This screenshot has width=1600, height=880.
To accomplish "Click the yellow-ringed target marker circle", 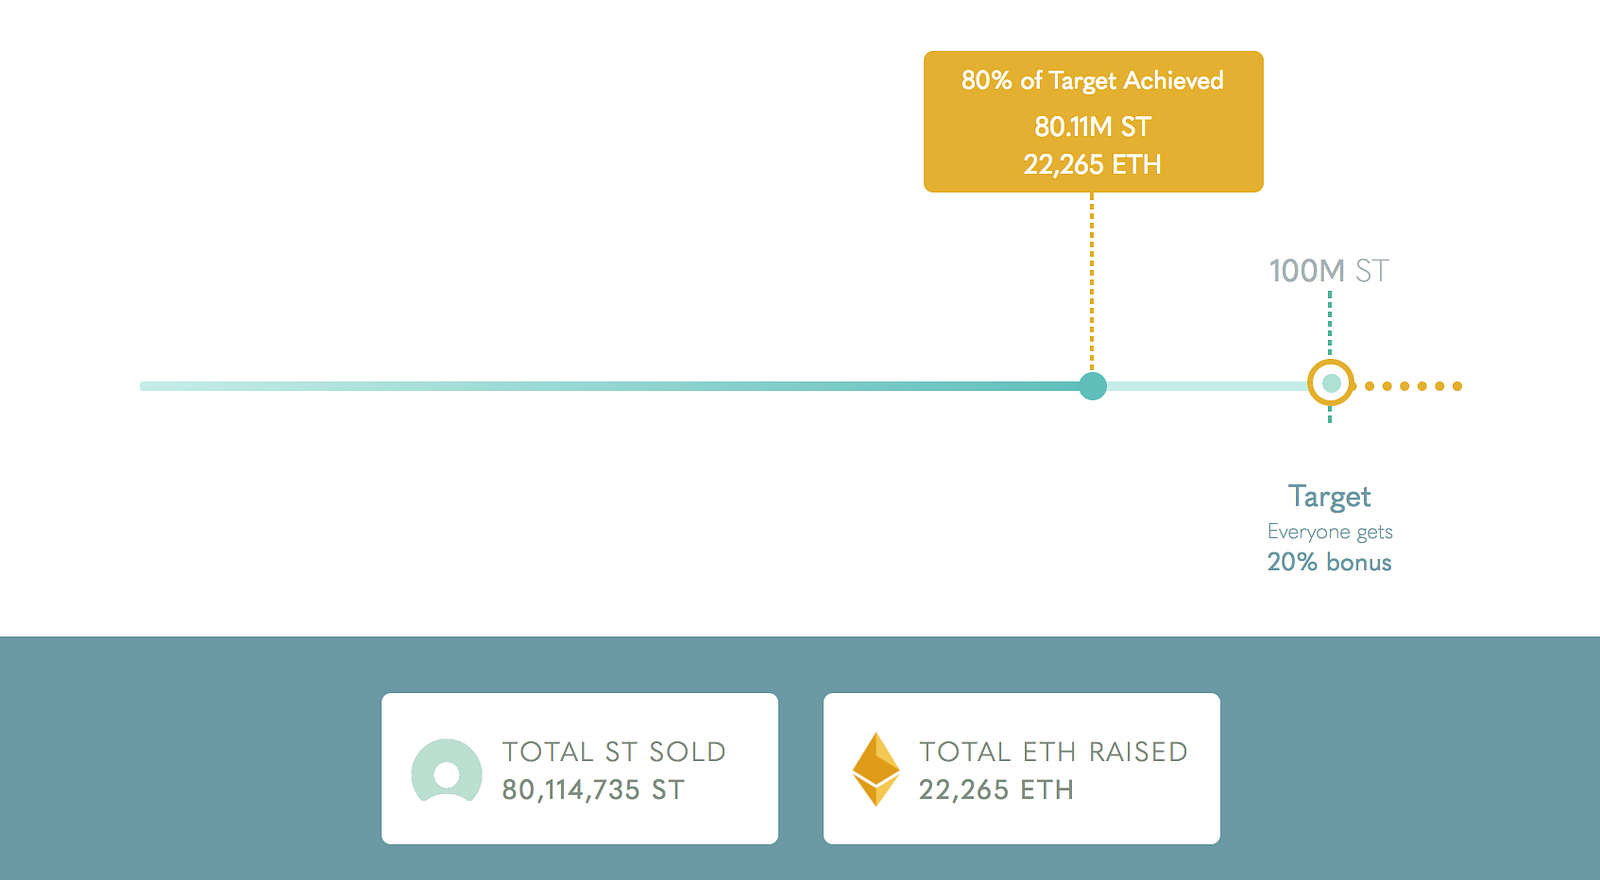I will coord(1330,383).
